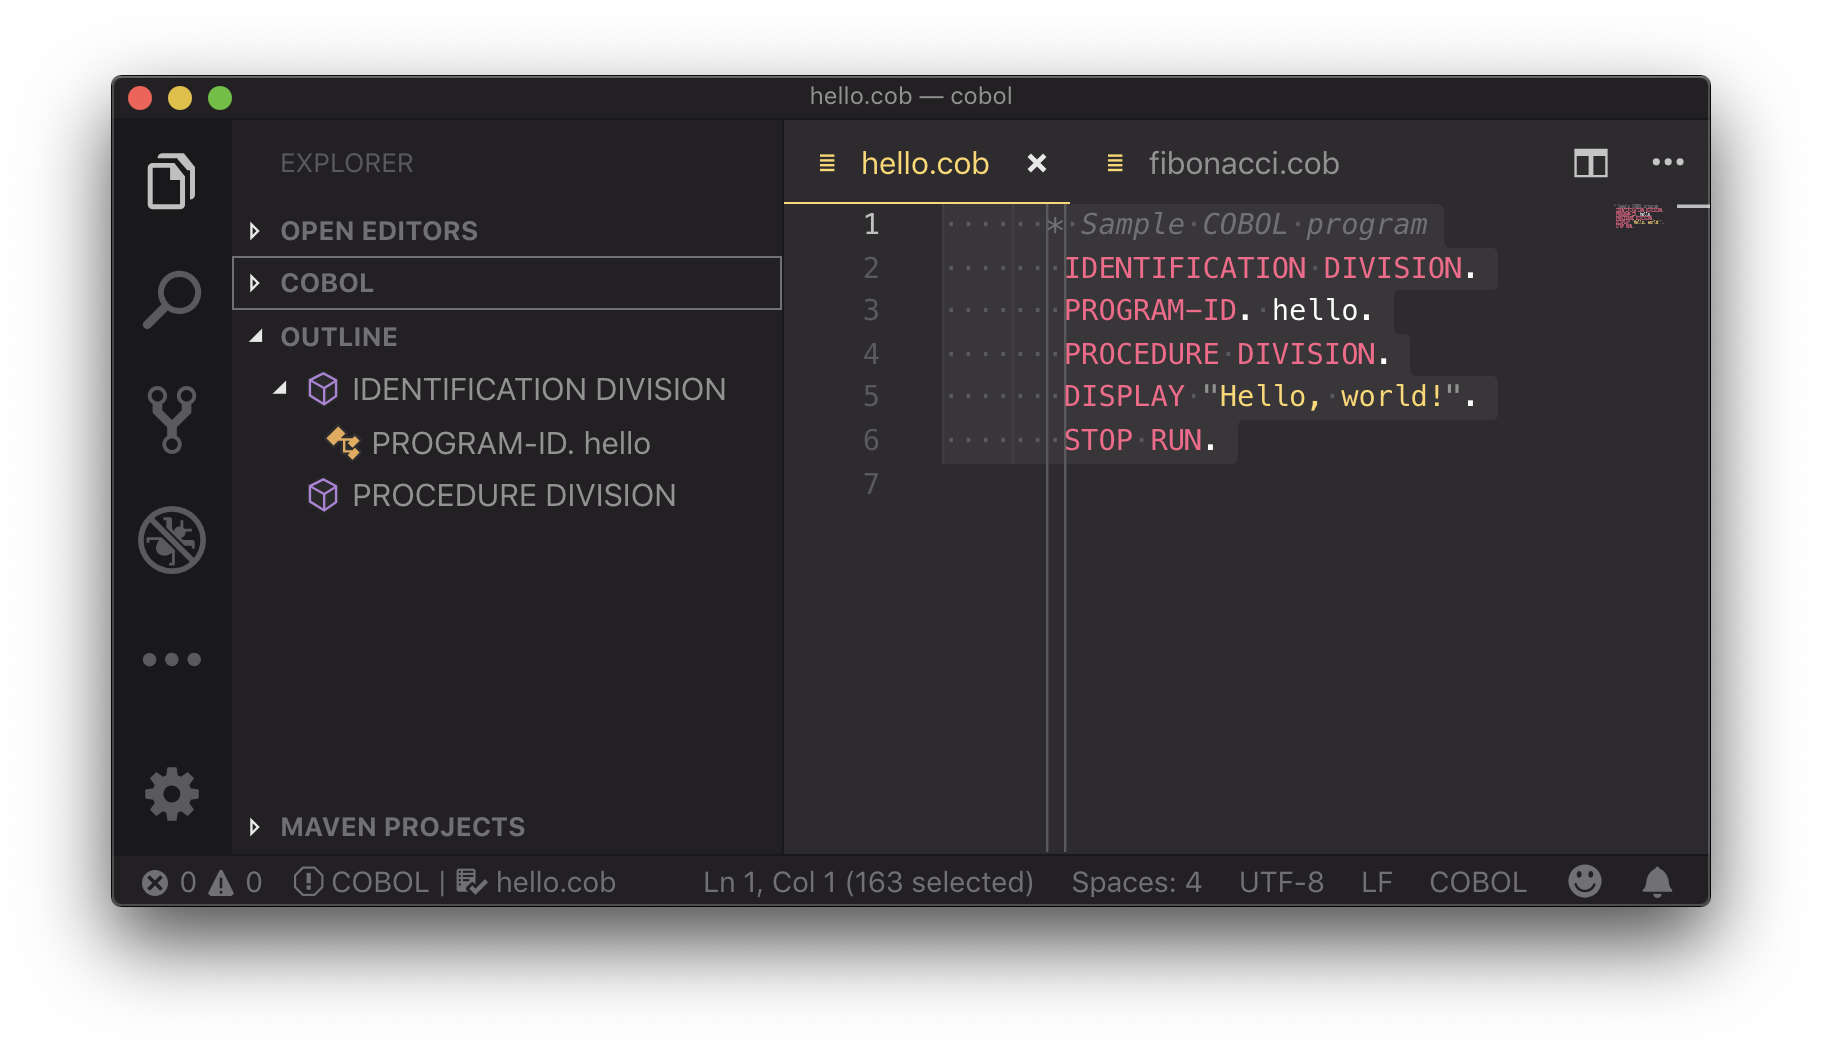Open editor More Actions menu

click(x=1668, y=162)
